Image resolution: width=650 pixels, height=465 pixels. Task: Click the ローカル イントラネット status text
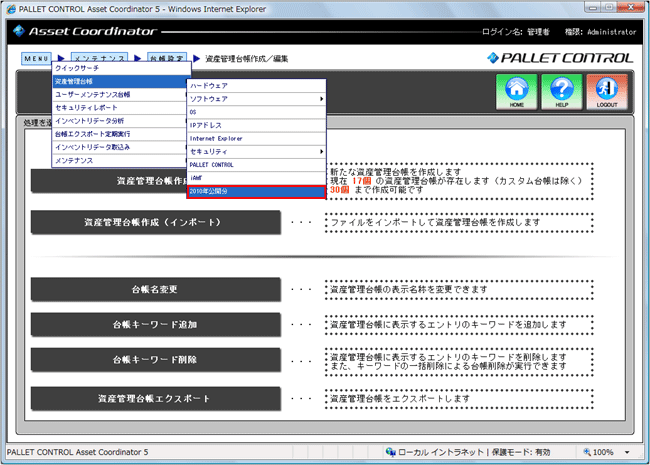[441, 452]
